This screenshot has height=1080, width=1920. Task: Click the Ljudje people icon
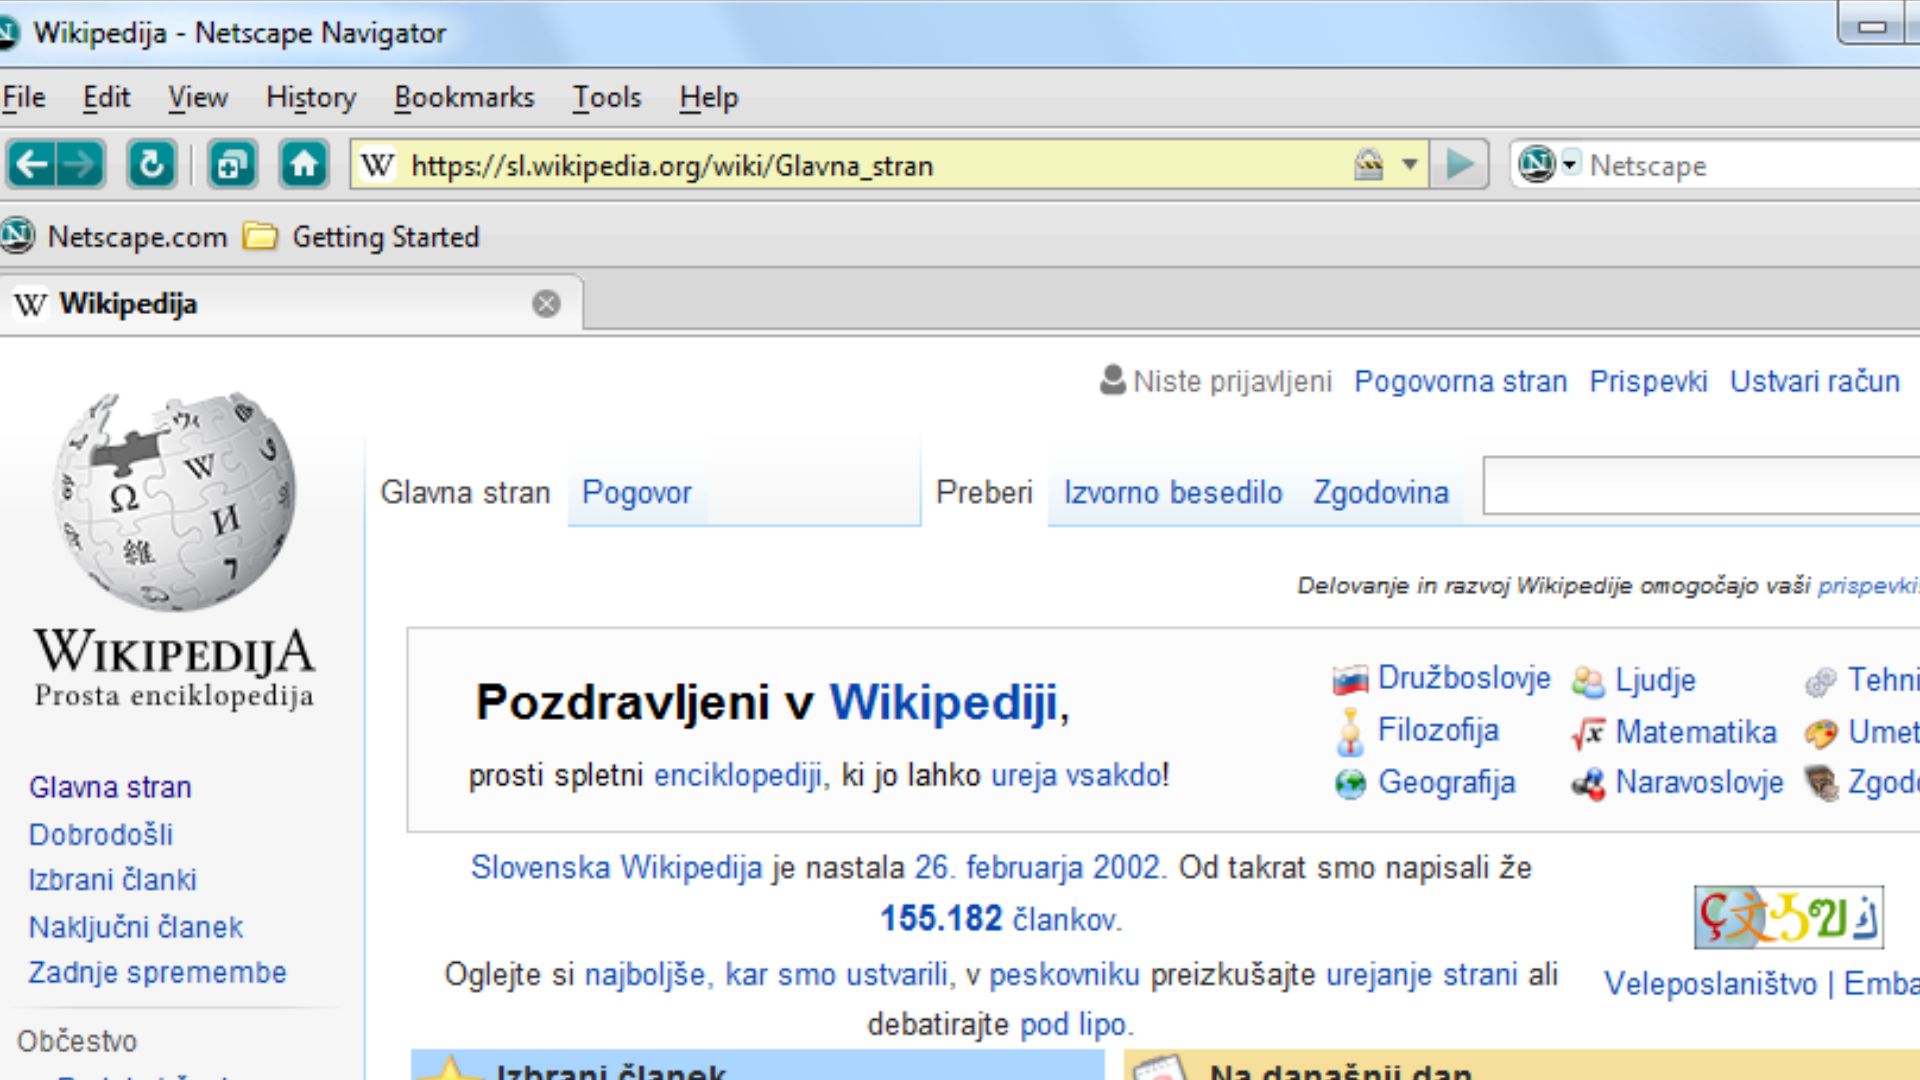tap(1588, 679)
